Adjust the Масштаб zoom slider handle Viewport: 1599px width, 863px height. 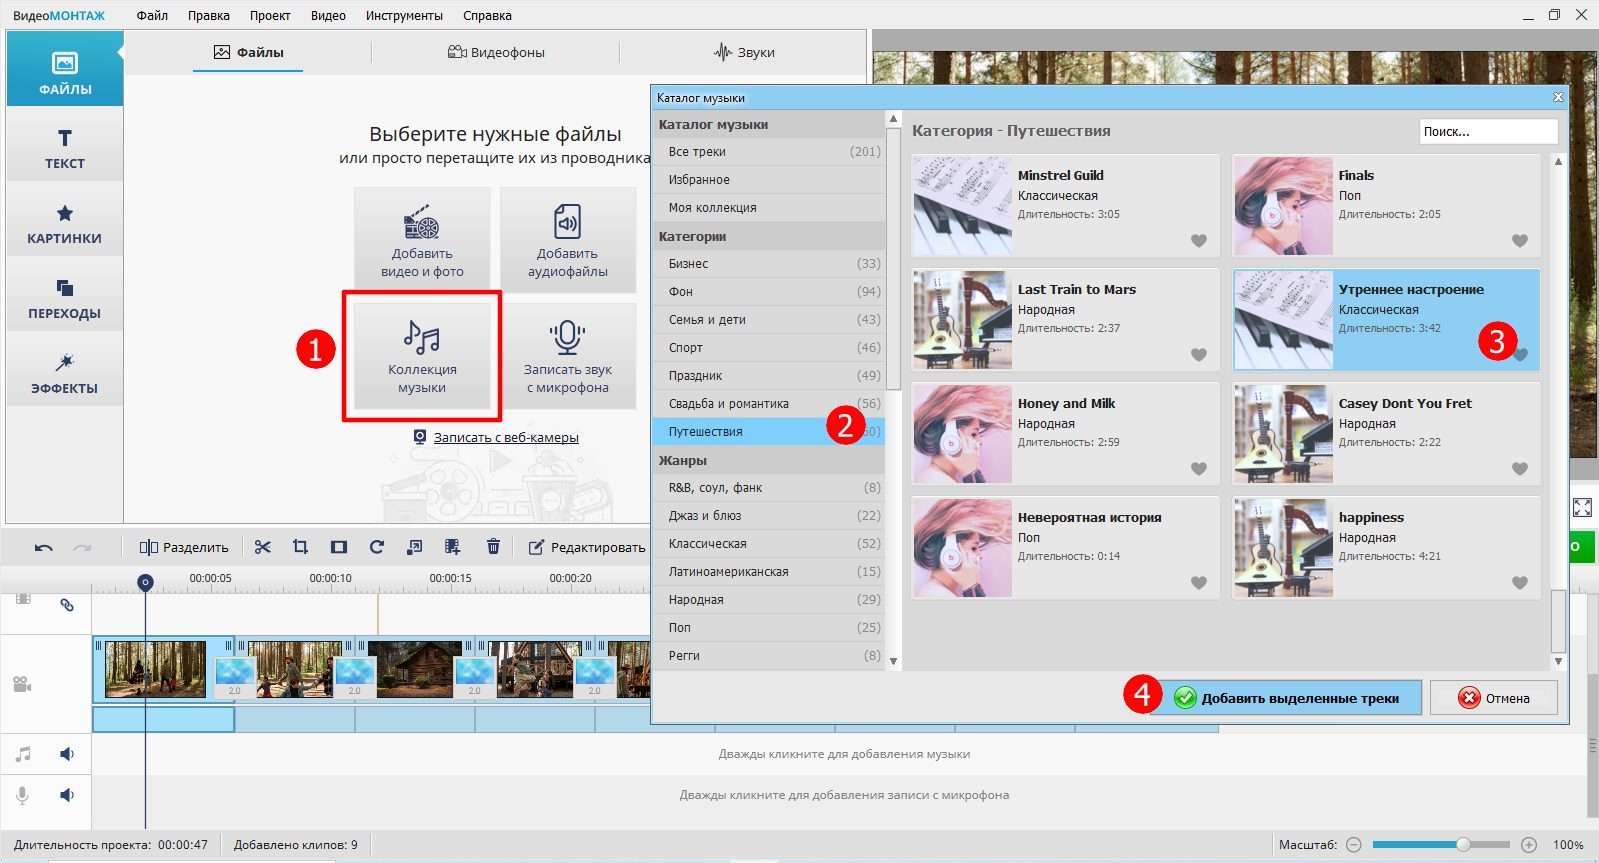click(x=1462, y=845)
